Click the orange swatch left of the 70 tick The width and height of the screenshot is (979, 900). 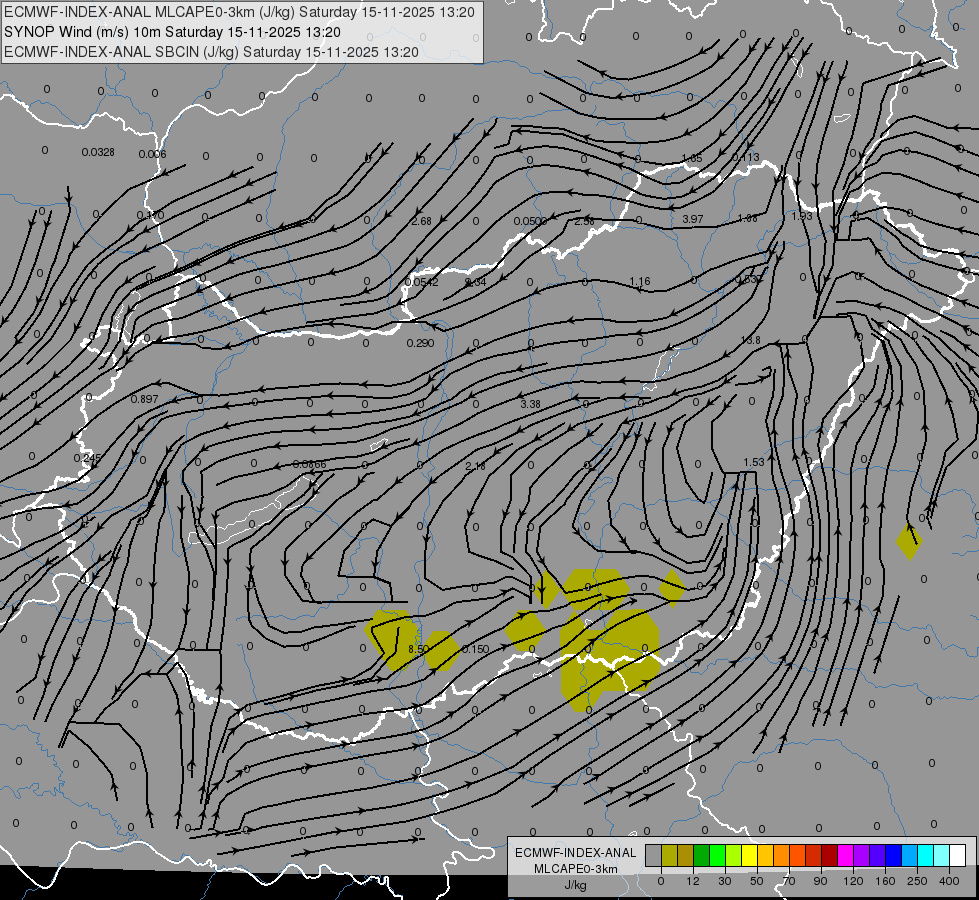point(782,855)
